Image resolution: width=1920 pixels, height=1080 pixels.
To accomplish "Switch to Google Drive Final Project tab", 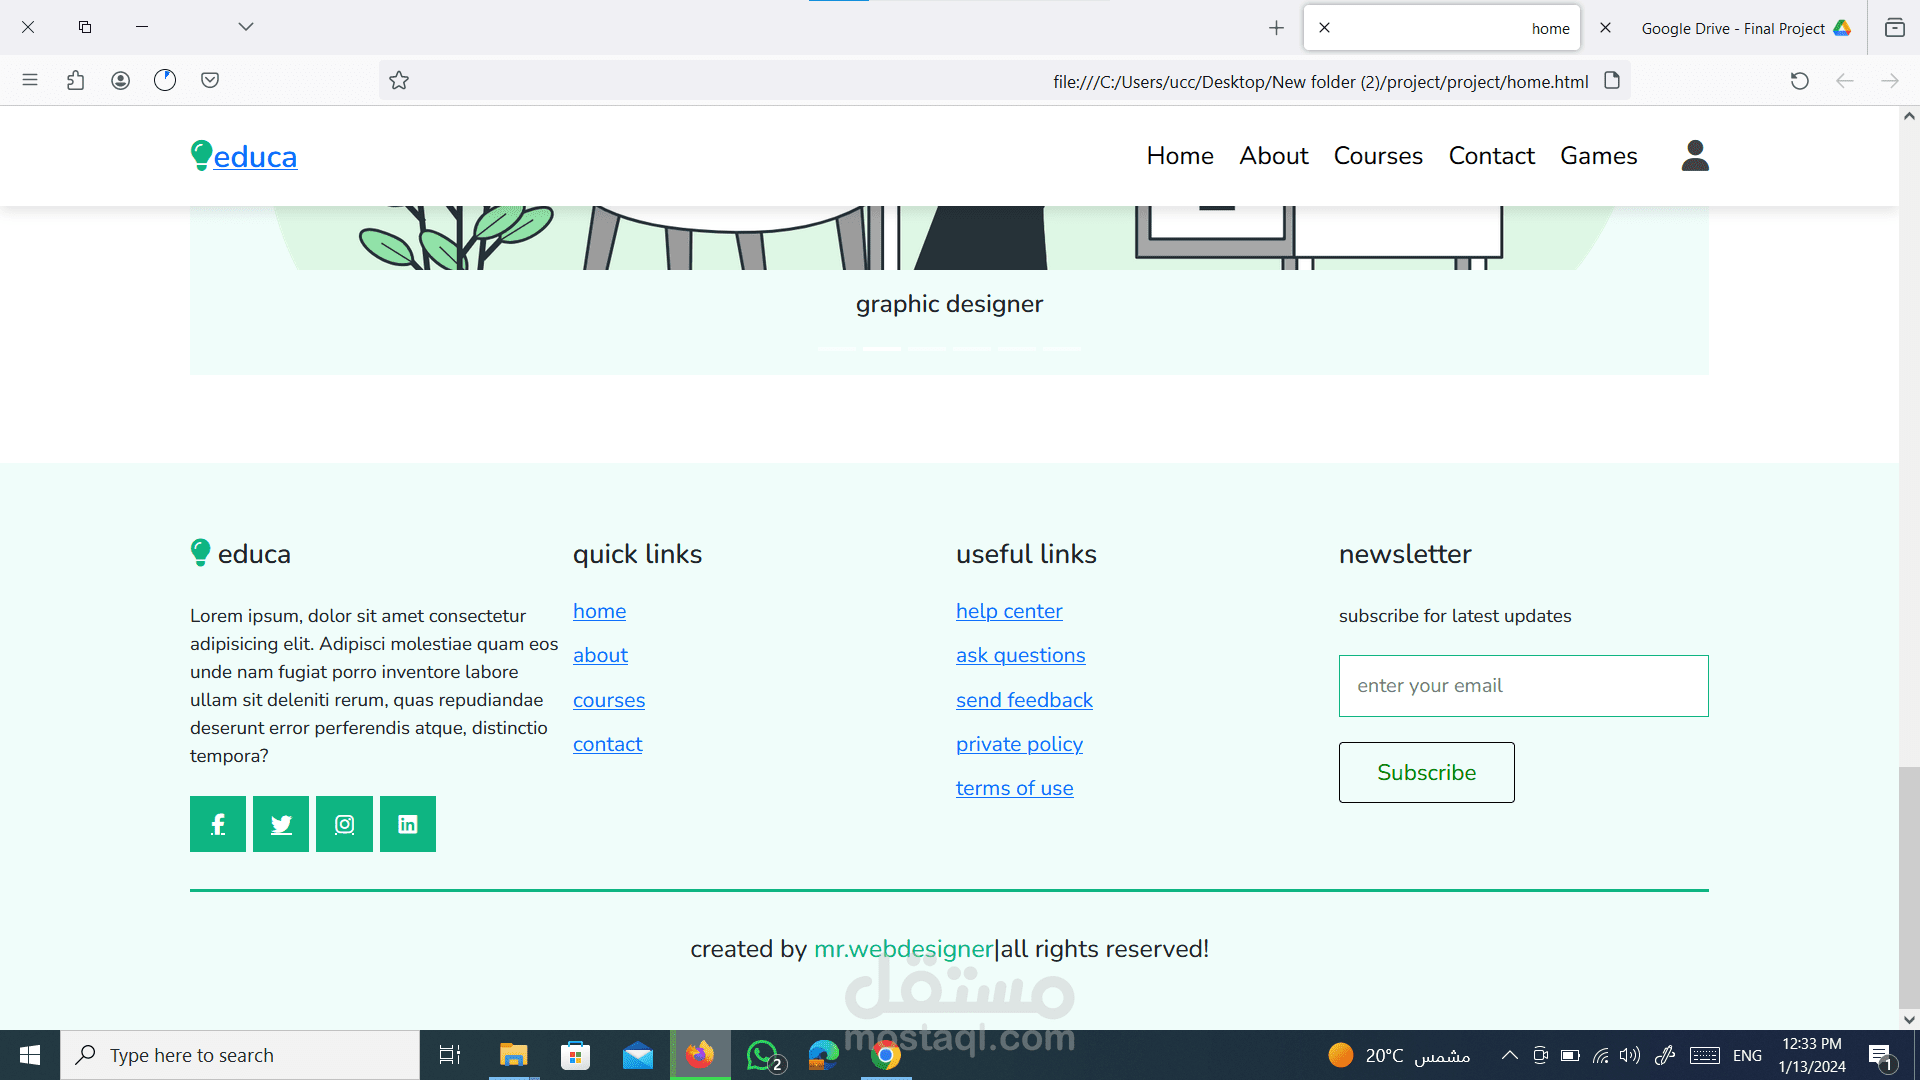I will tap(1732, 28).
